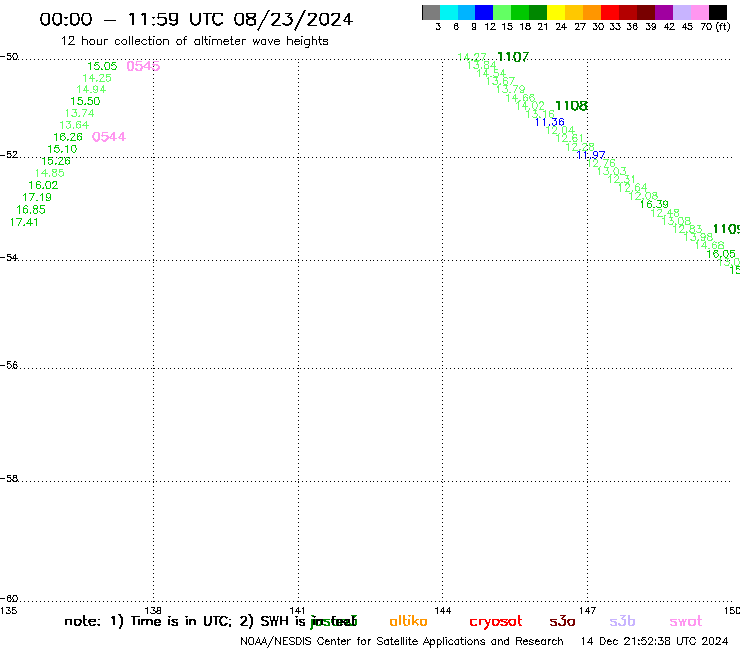Click the wave height value 16.85
The height and width of the screenshot is (650, 740).
tap(31, 210)
